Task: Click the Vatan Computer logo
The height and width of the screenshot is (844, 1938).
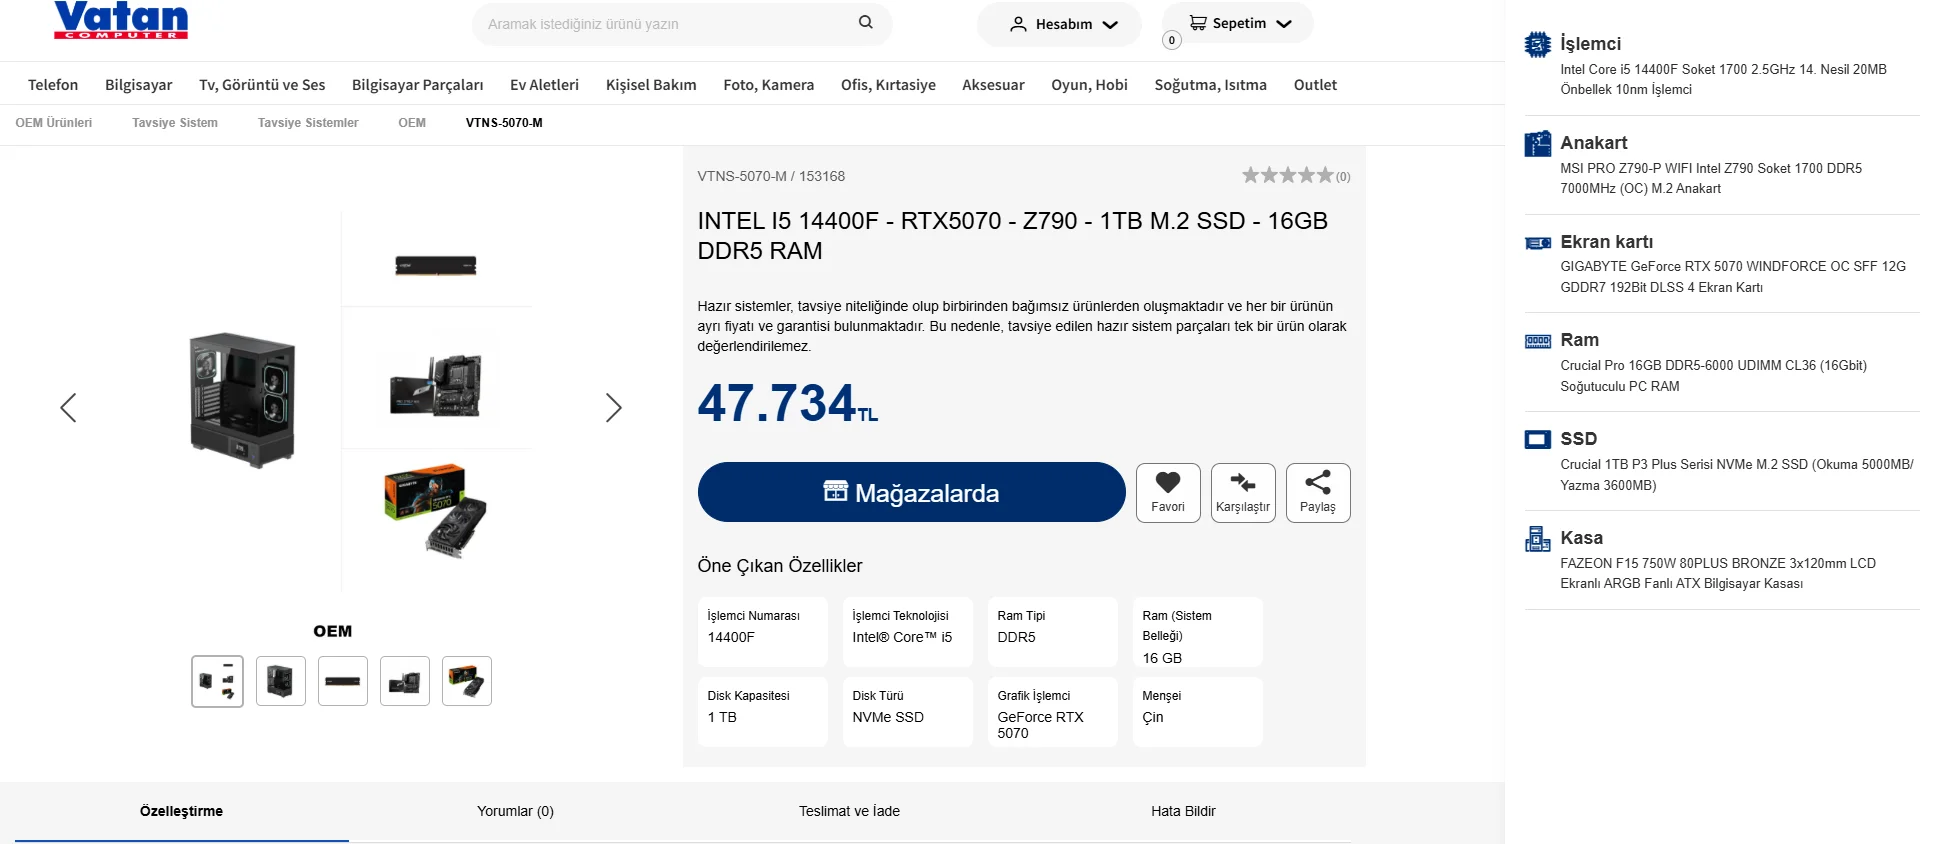Action: 121,20
